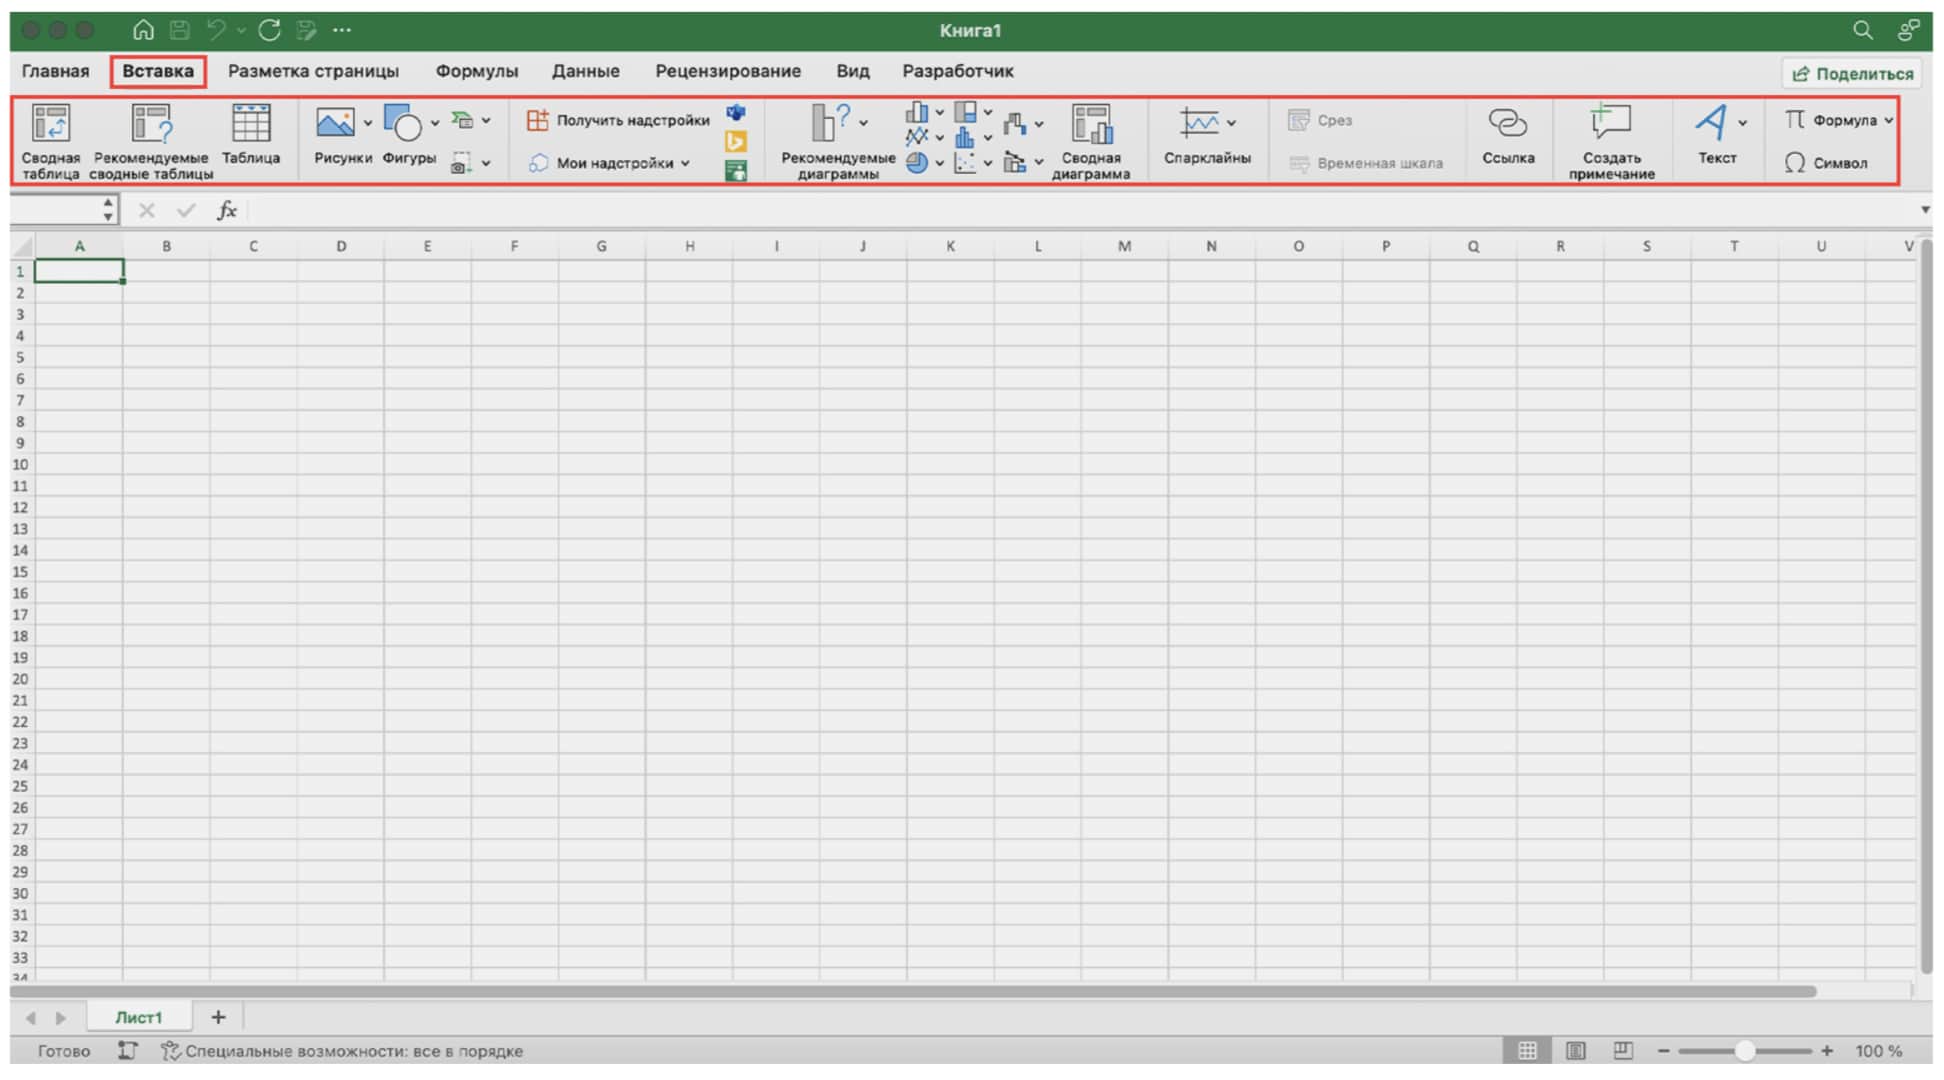
Task: Insert a PivotTable (Сводная таблица)
Action: [x=50, y=125]
